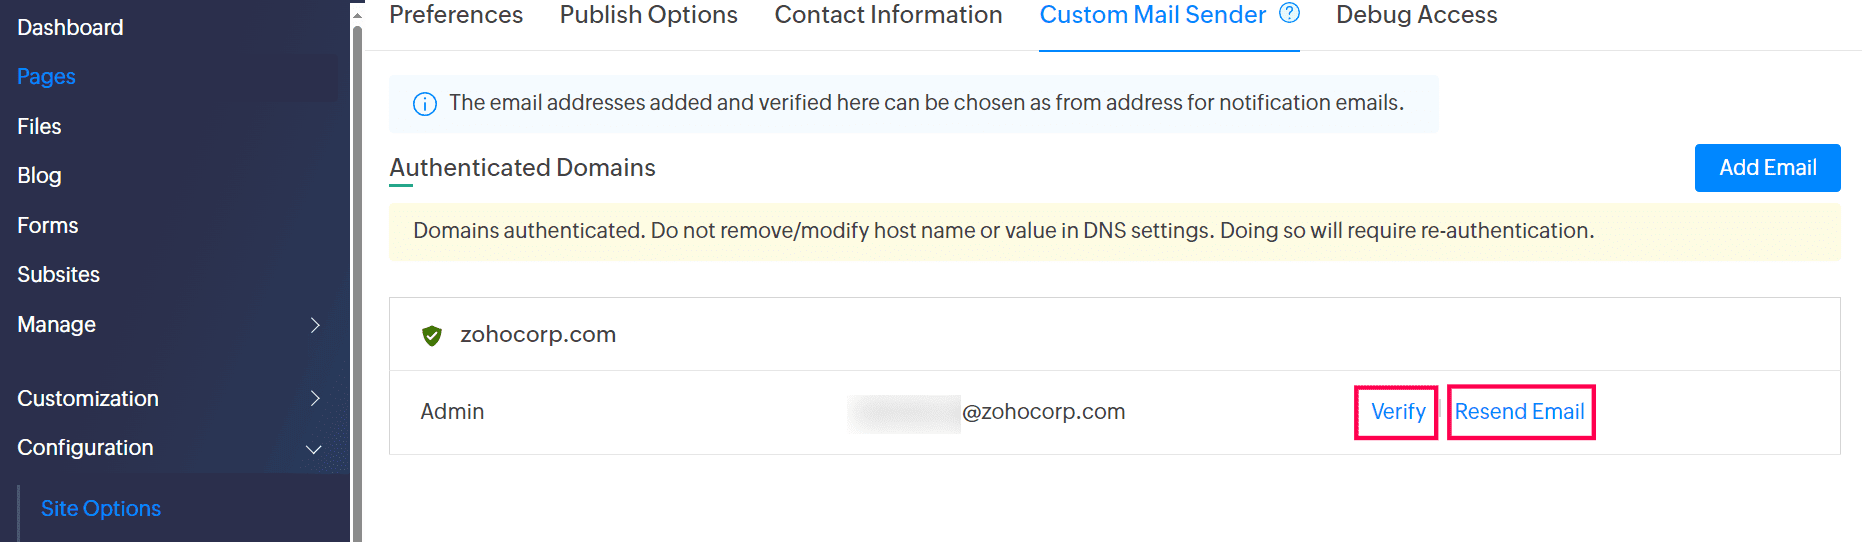Go to the Debug Access tab
Screen dimensions: 1862x542
point(1416,15)
